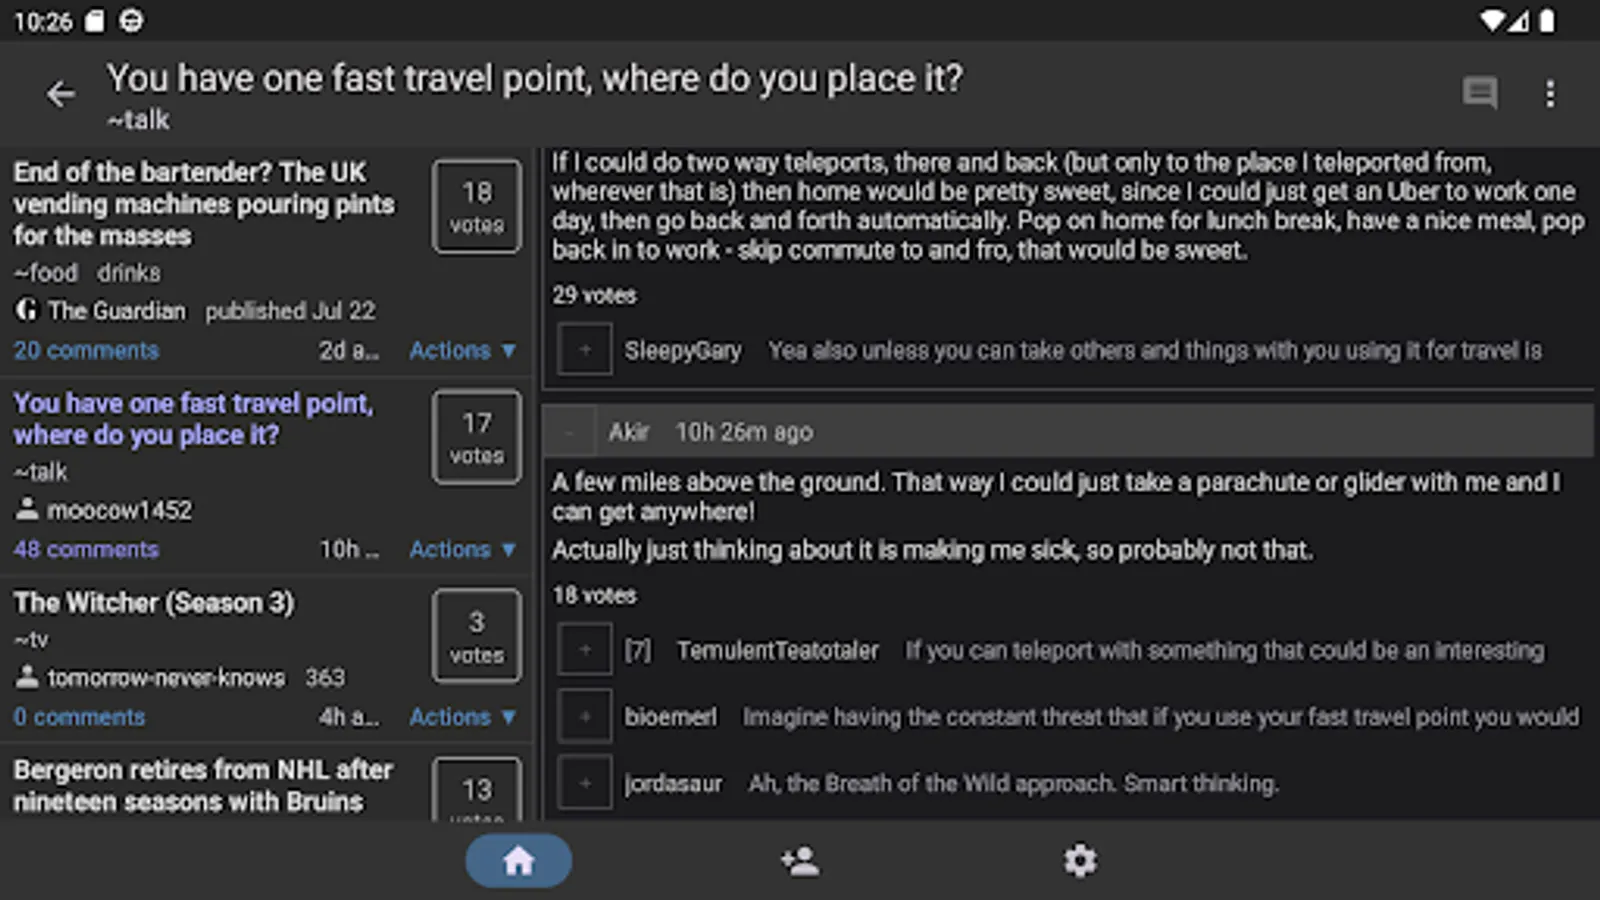Expand SleepyGary's collapsed comment
The height and width of the screenshot is (900, 1600).
pyautogui.click(x=585, y=350)
